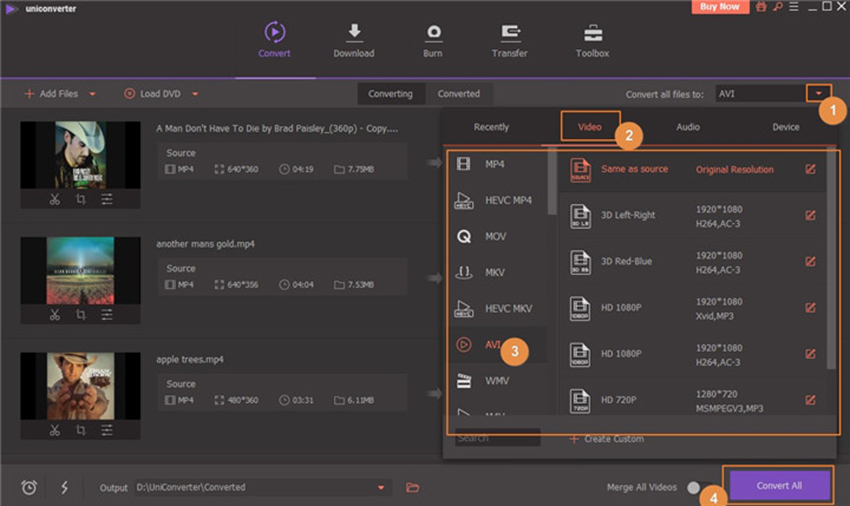Select 3D Red-Blue preset

tap(692, 262)
